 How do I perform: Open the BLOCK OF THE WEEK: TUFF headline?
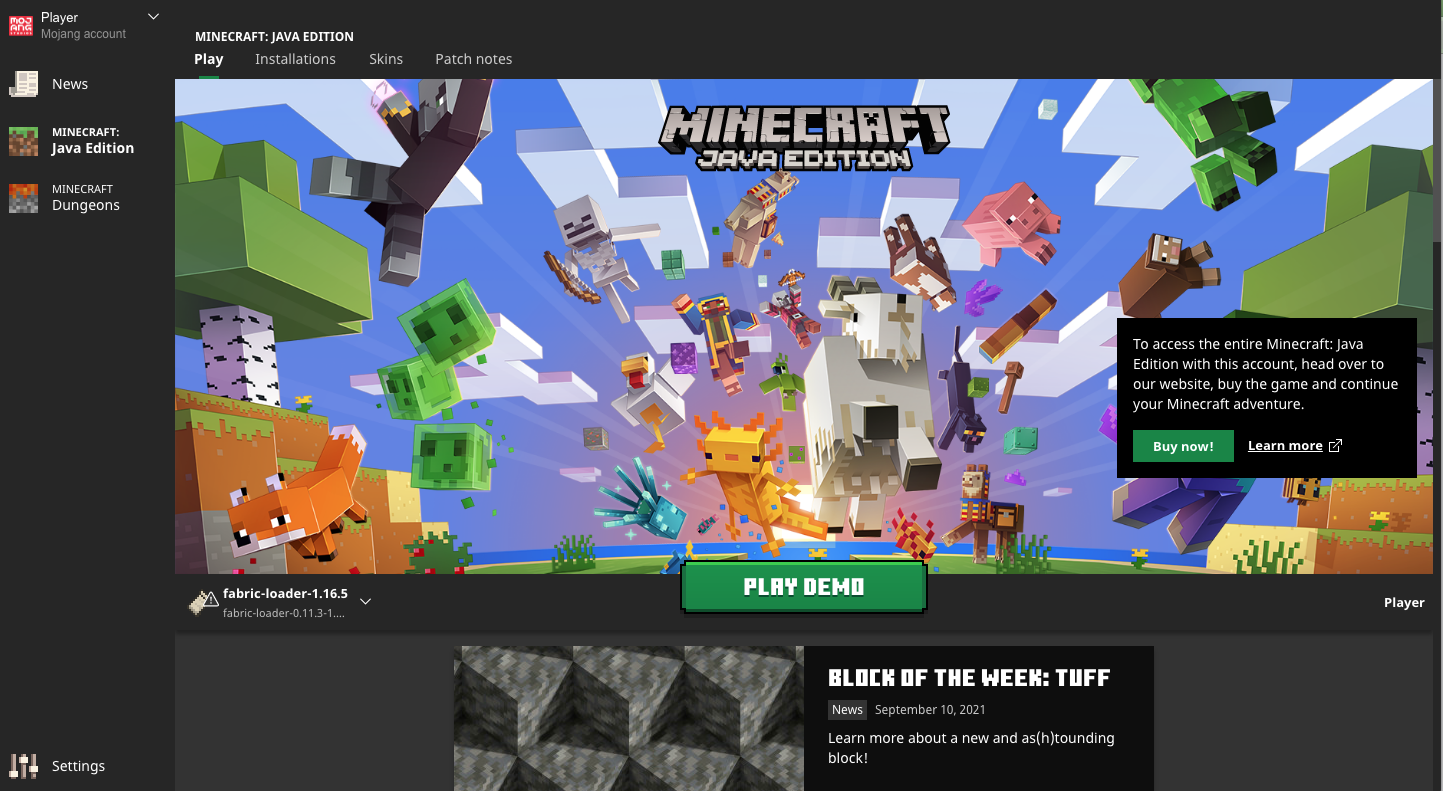coord(969,678)
